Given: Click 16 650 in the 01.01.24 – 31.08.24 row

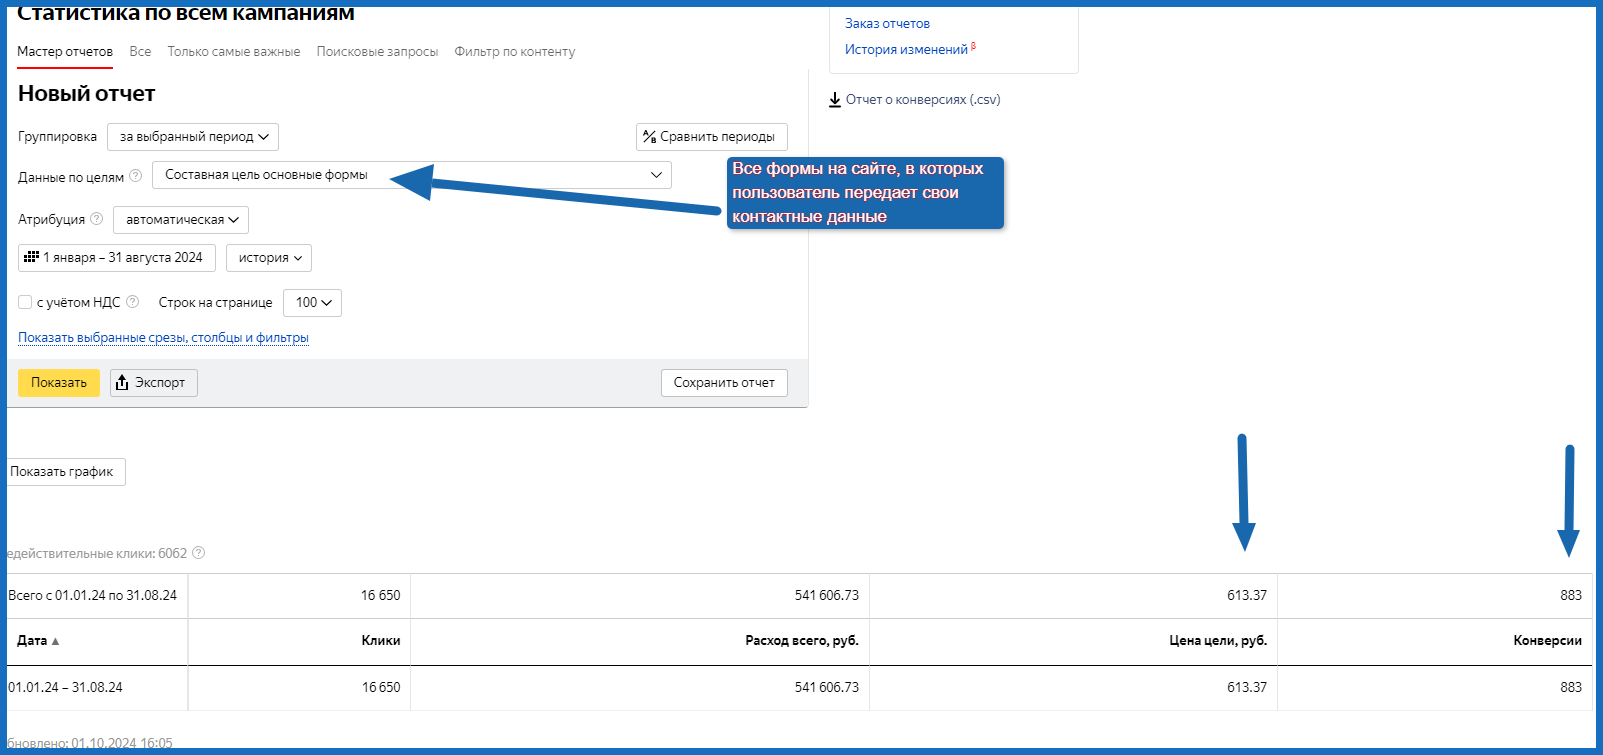Looking at the screenshot, I should (381, 688).
